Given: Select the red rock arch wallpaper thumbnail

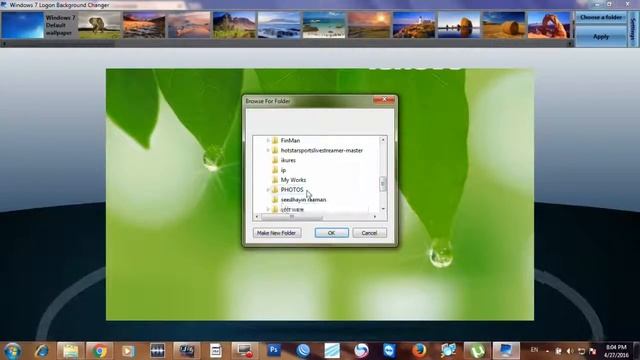Looking at the screenshot, I should click(549, 25).
